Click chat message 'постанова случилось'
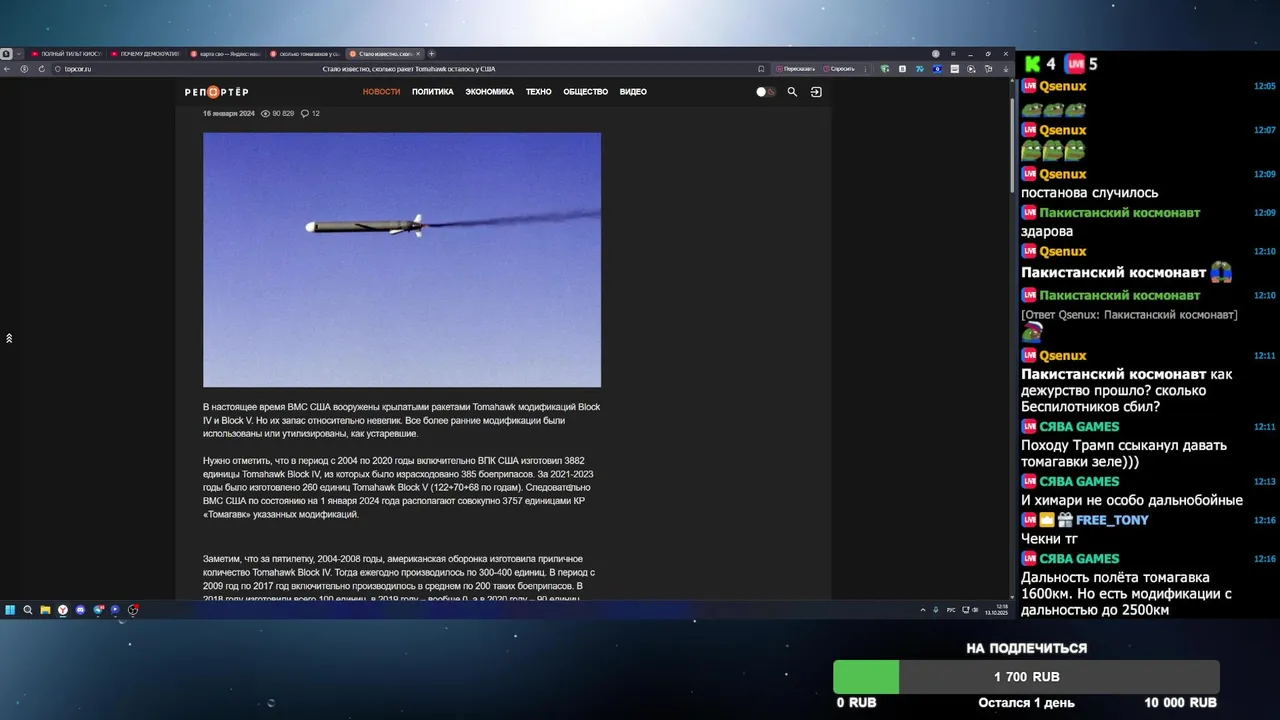The width and height of the screenshot is (1280, 720). coord(1089,193)
